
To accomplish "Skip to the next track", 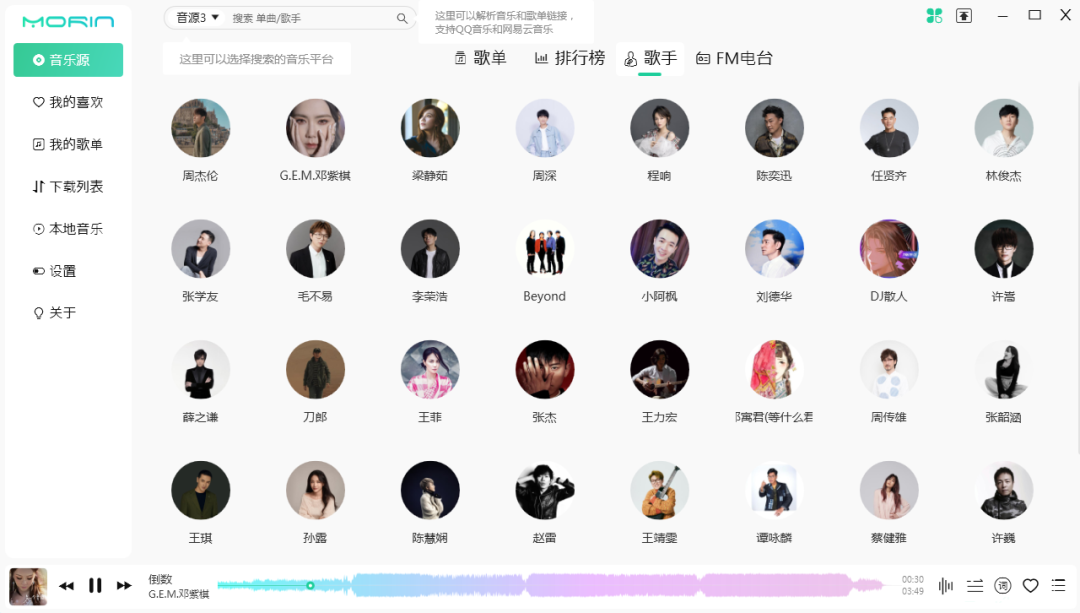I will point(124,586).
